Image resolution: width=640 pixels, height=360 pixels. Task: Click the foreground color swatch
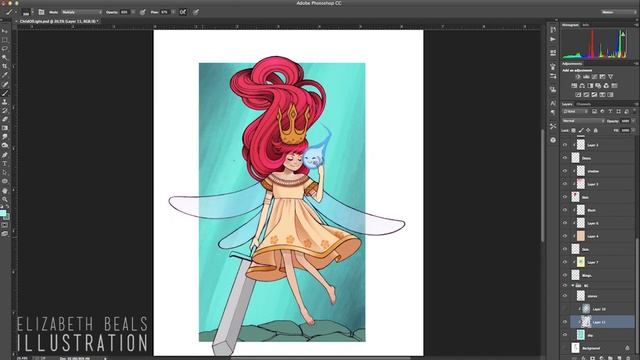click(x=3, y=213)
